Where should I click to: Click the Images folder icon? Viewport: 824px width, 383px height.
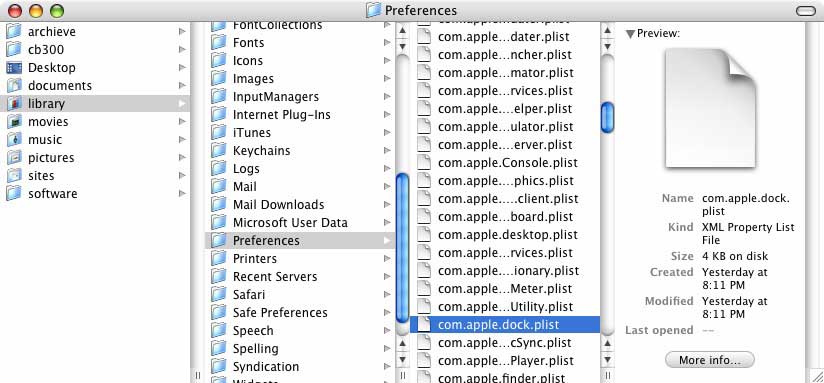[x=219, y=78]
